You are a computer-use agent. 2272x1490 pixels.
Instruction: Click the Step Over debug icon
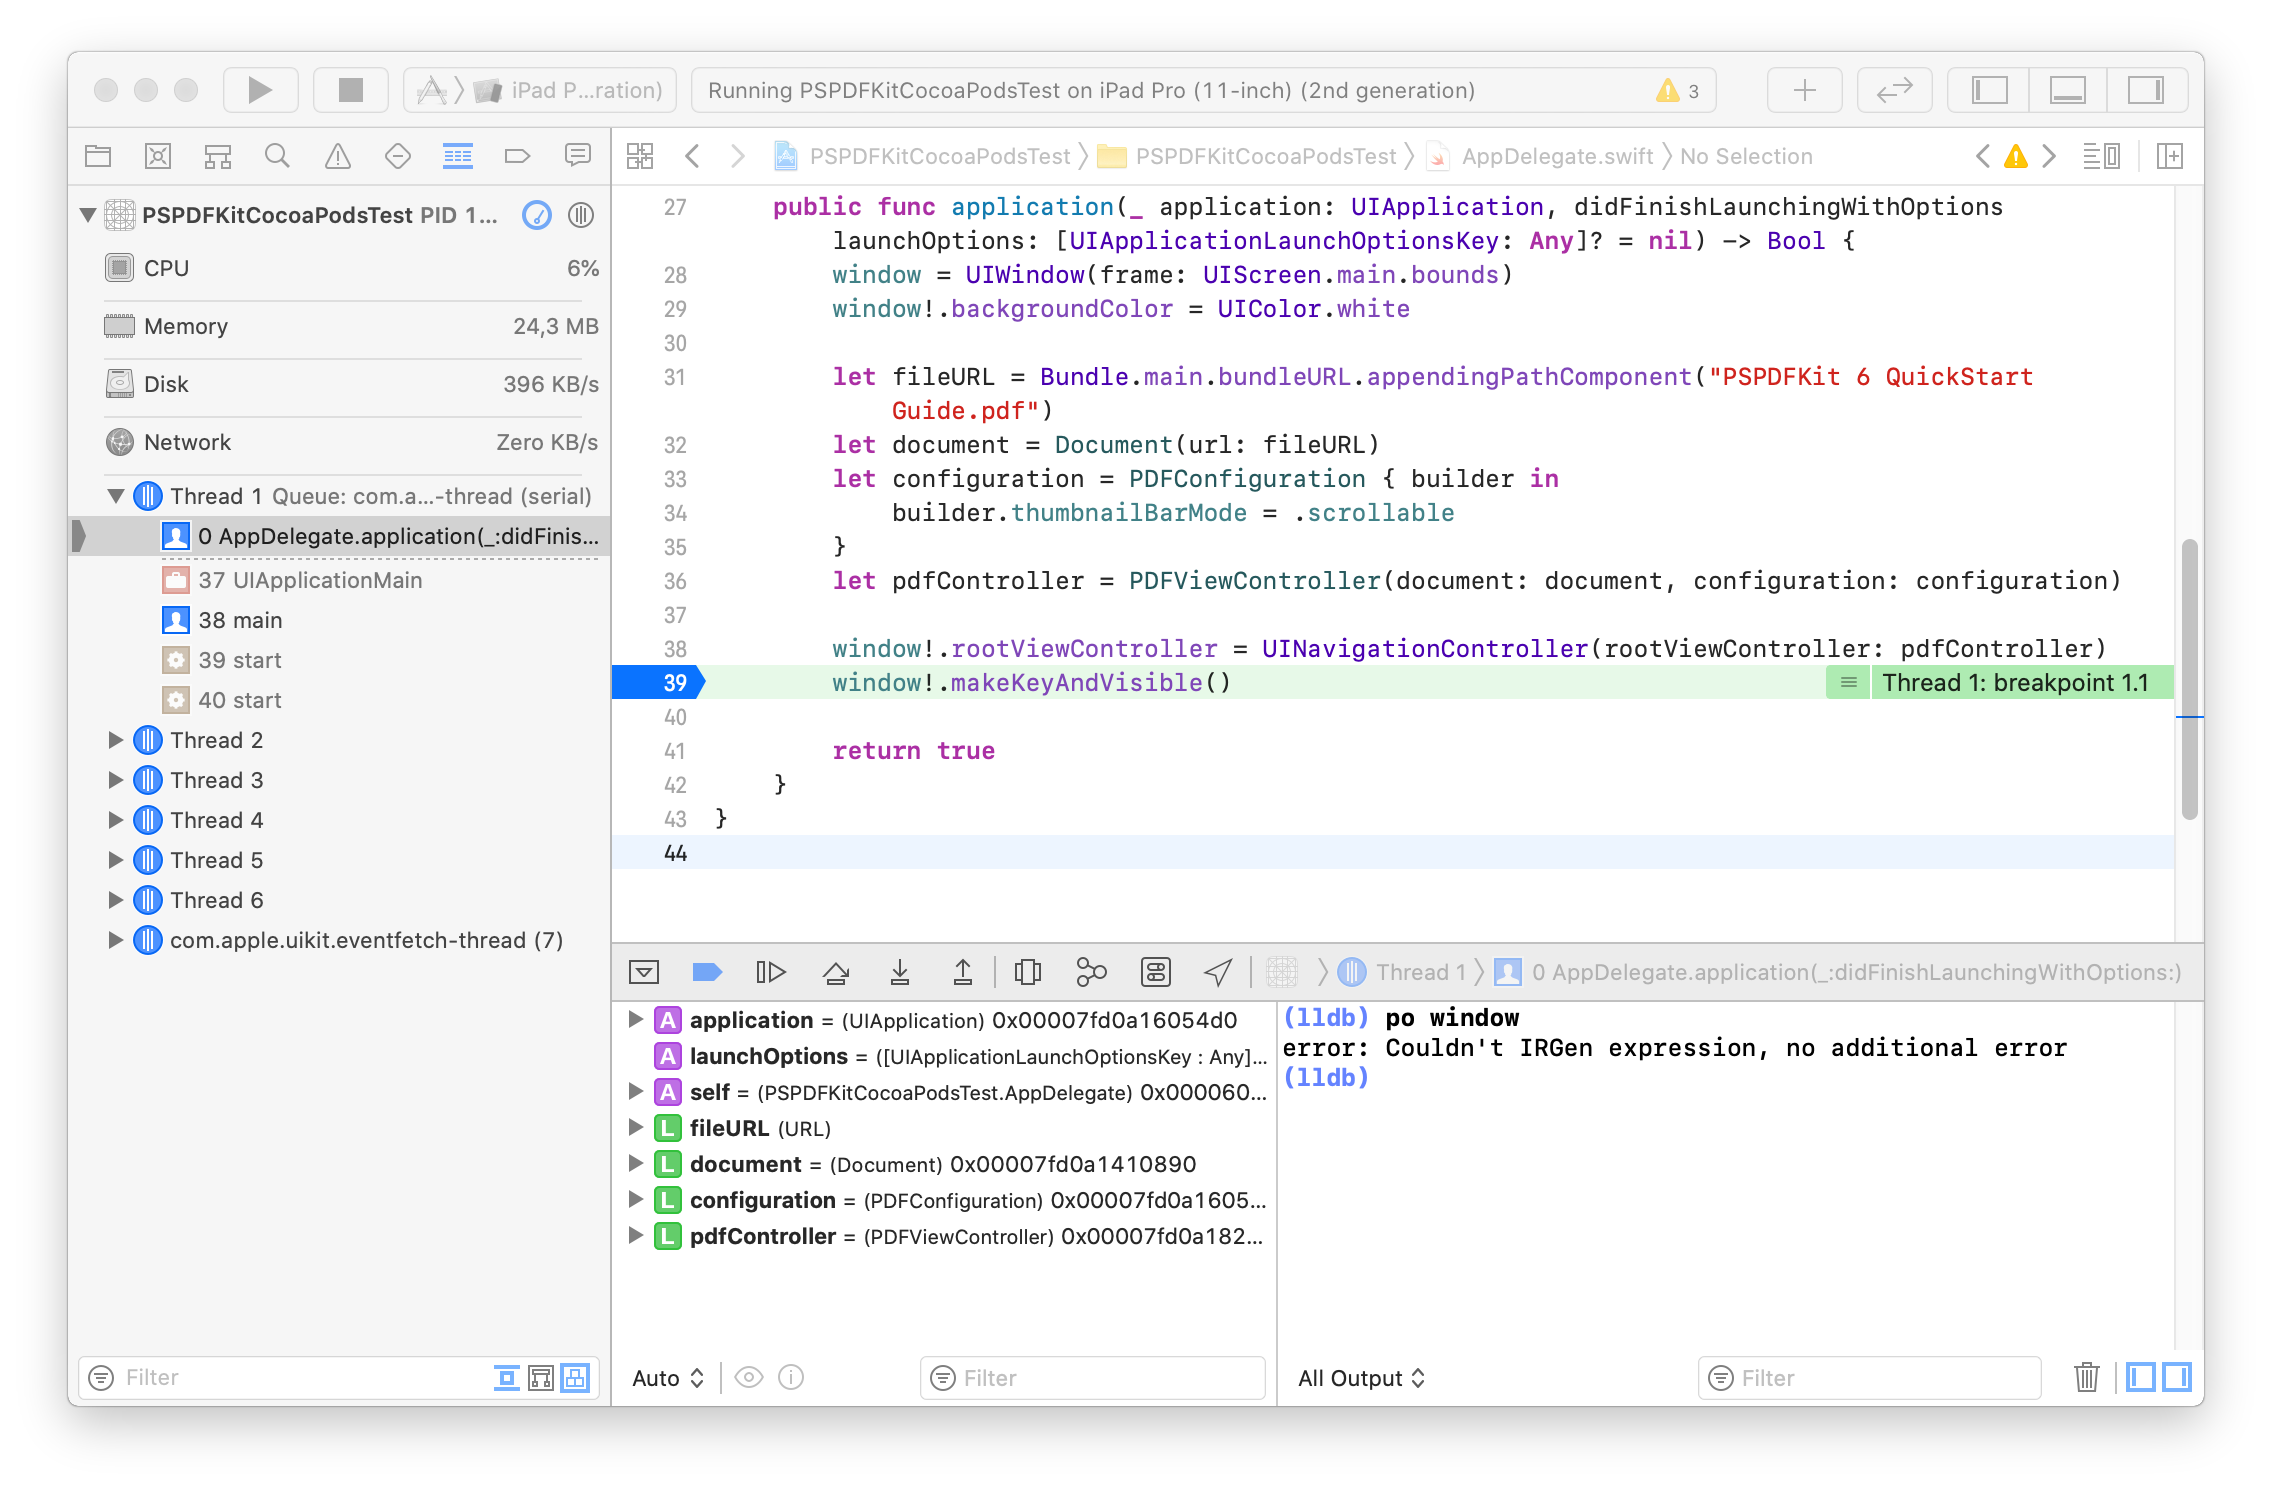pyautogui.click(x=835, y=972)
